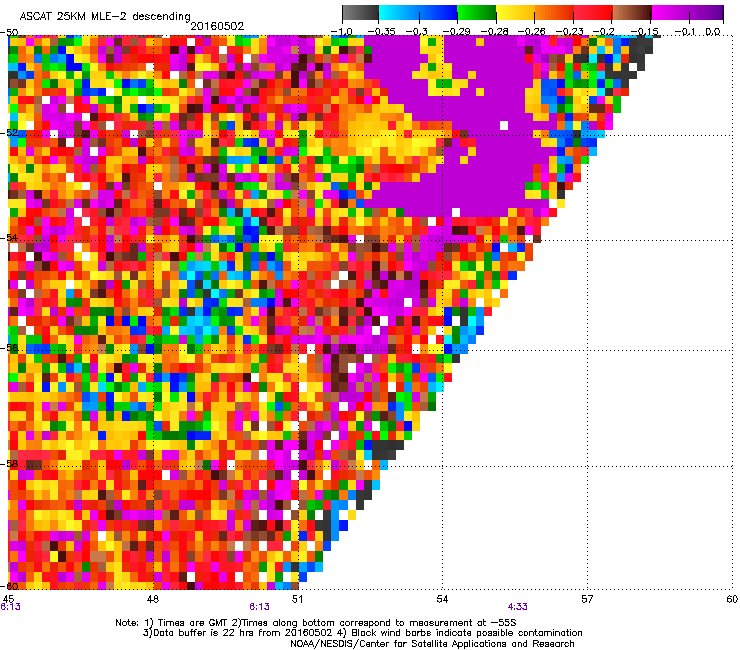Click the '60' longitude axis label
740x650 pixels.
(732, 599)
